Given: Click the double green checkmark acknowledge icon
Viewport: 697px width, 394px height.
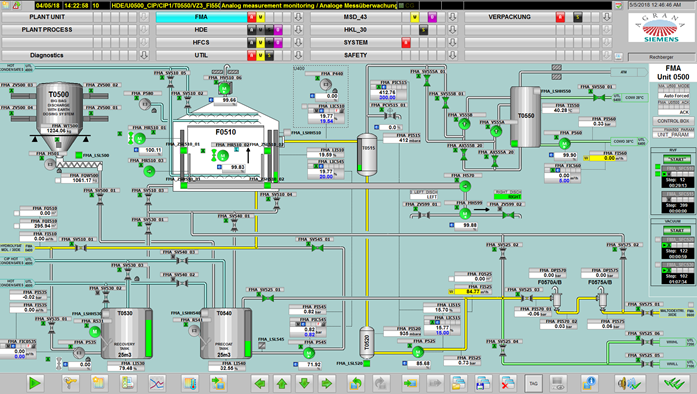Looking at the screenshot, I should pyautogui.click(x=674, y=383).
